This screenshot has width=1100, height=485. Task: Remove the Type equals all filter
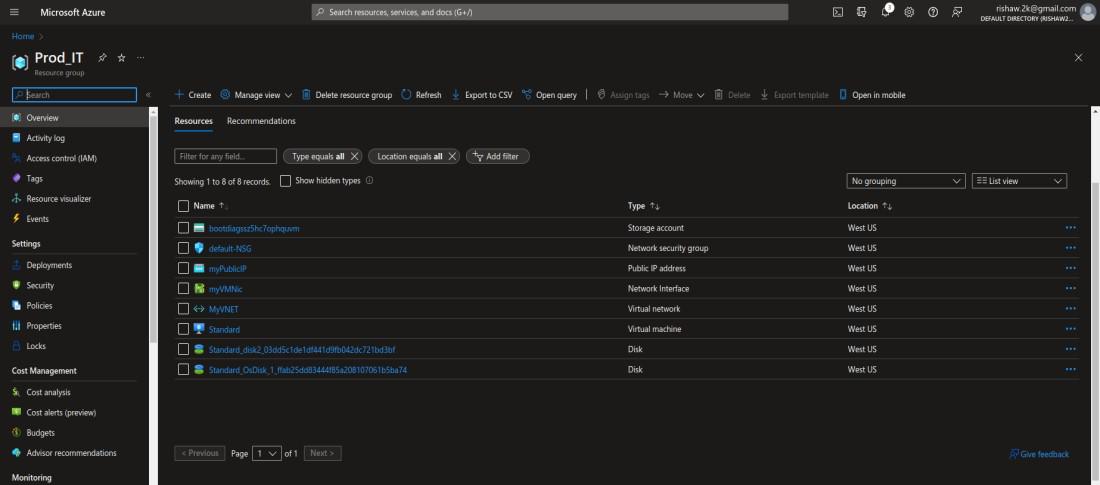point(354,157)
